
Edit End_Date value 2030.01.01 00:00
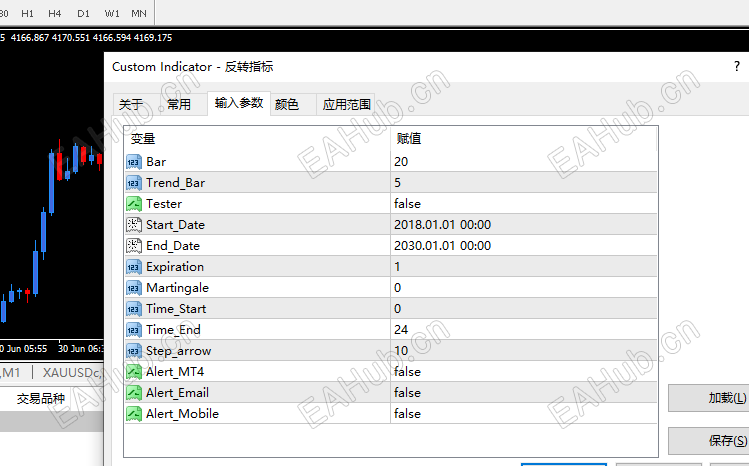click(x=524, y=246)
